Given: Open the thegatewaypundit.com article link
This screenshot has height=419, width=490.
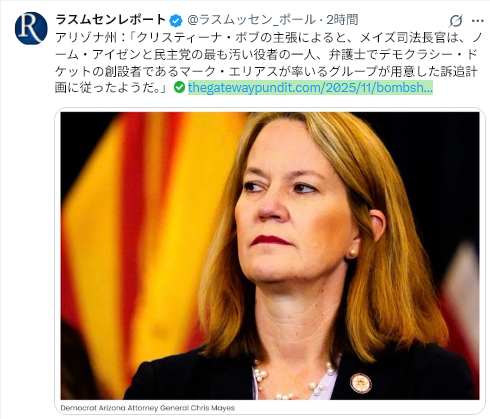Looking at the screenshot, I should click(x=310, y=88).
